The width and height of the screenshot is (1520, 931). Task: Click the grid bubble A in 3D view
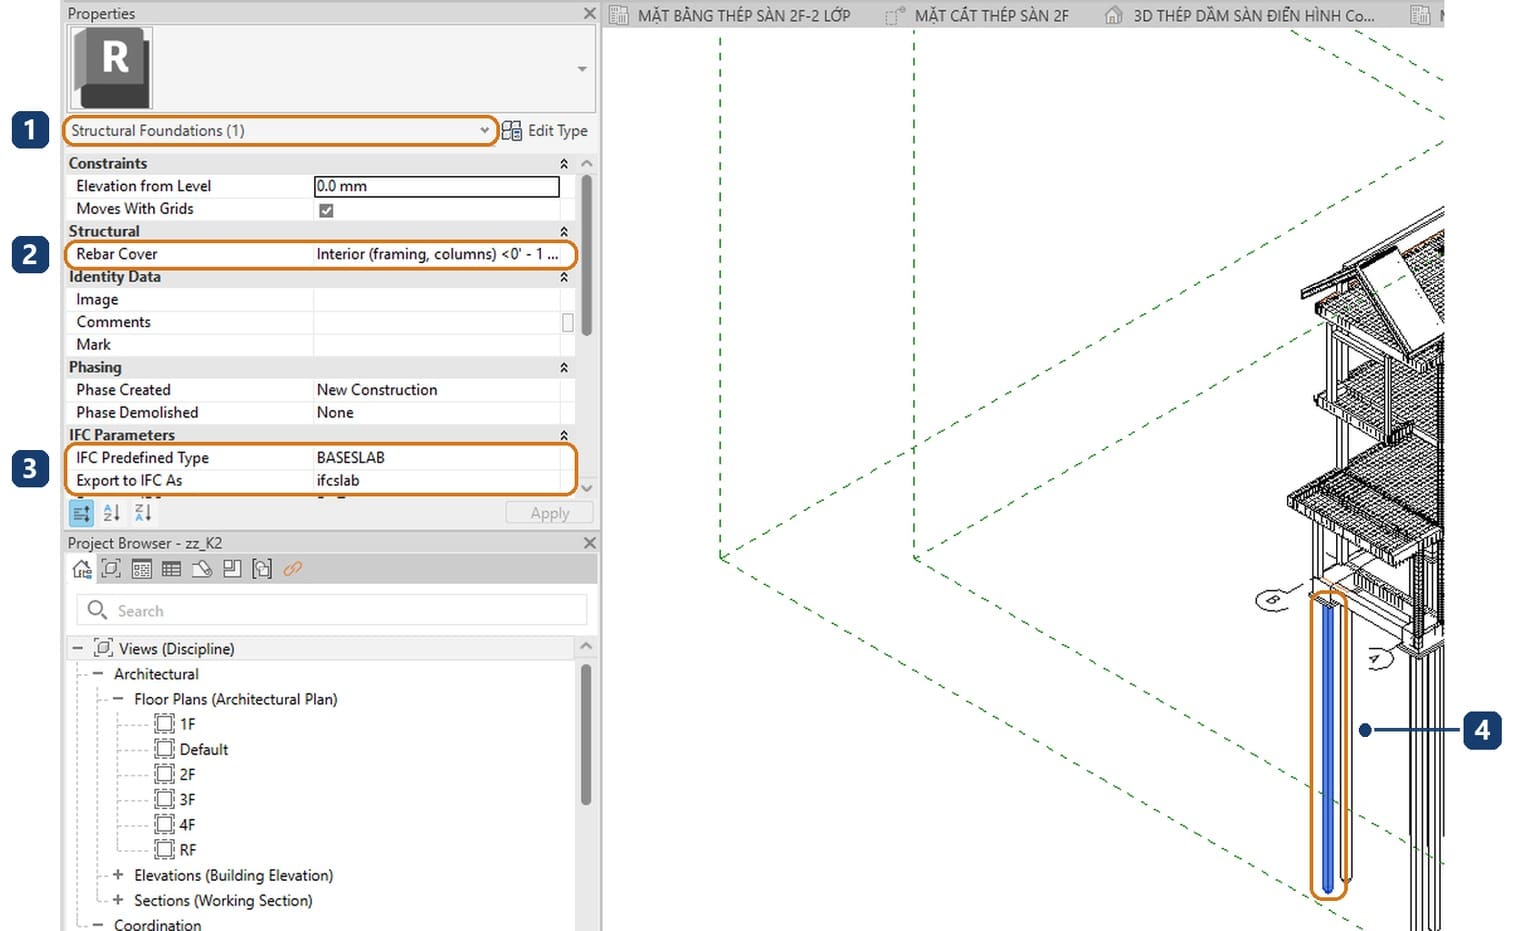click(x=1379, y=659)
